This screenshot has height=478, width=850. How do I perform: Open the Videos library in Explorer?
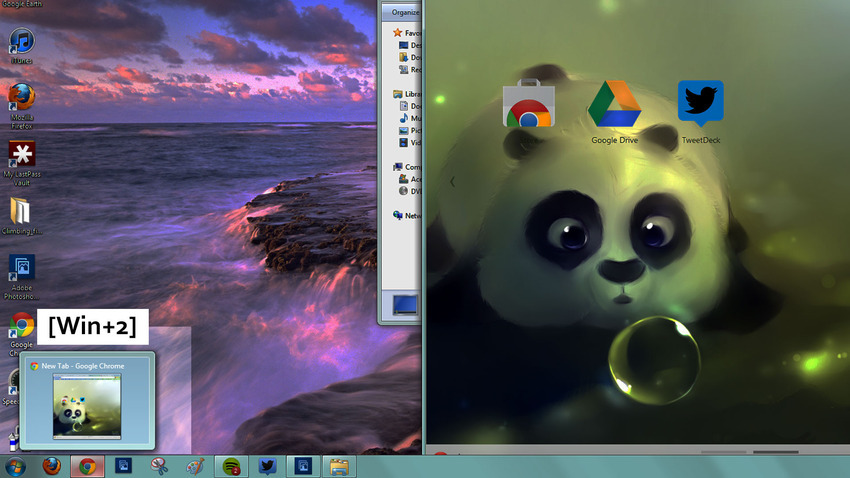pyautogui.click(x=410, y=143)
